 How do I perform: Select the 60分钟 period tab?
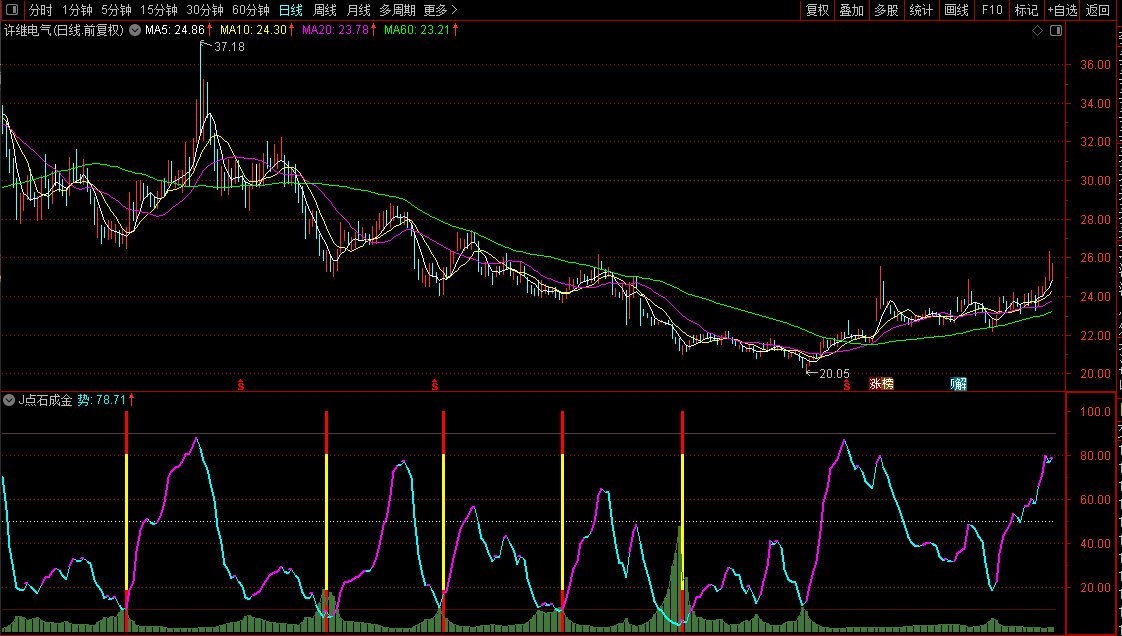[x=251, y=10]
